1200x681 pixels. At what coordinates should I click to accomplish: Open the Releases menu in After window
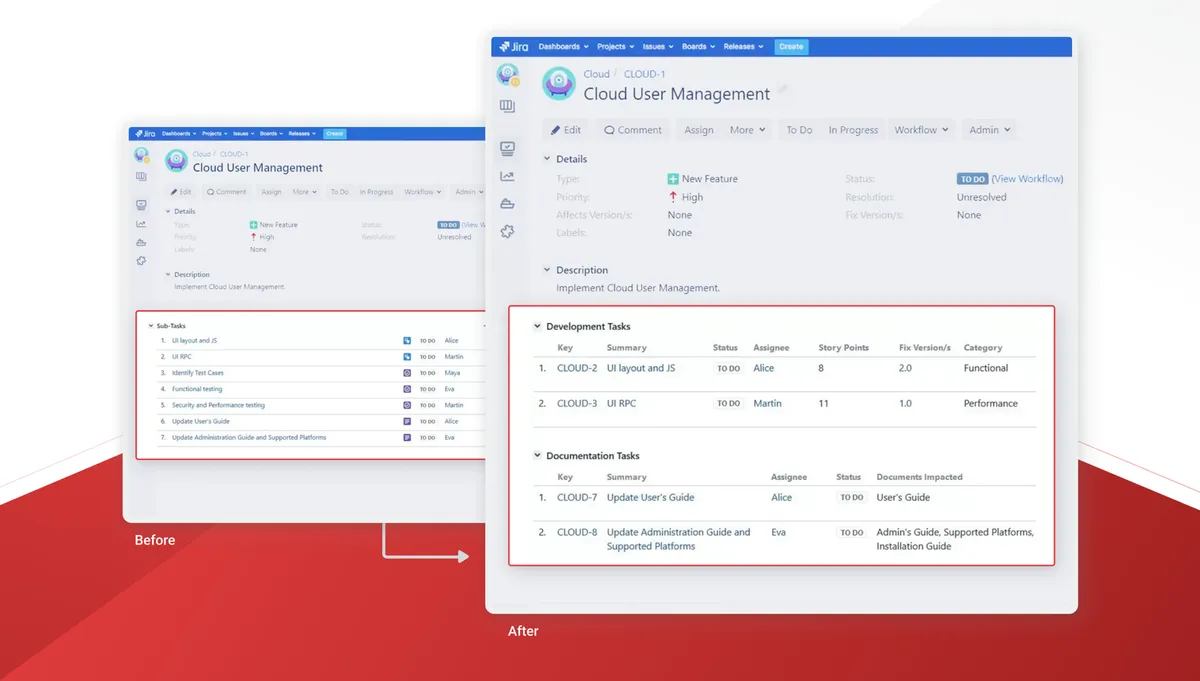(743, 46)
